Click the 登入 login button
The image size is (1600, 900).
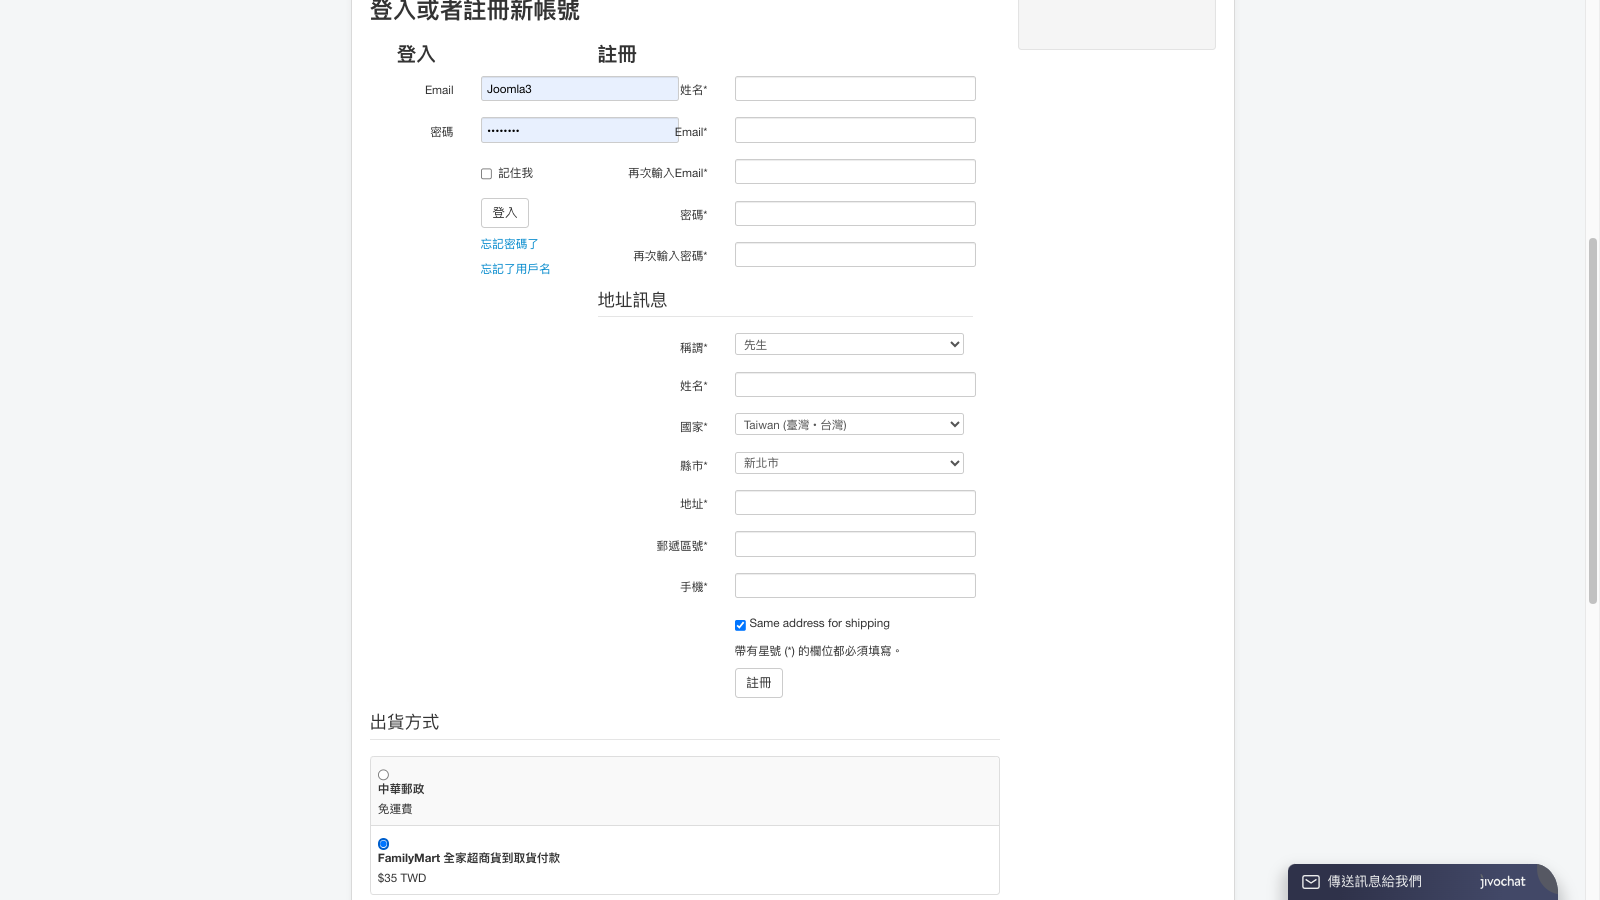[x=505, y=213]
